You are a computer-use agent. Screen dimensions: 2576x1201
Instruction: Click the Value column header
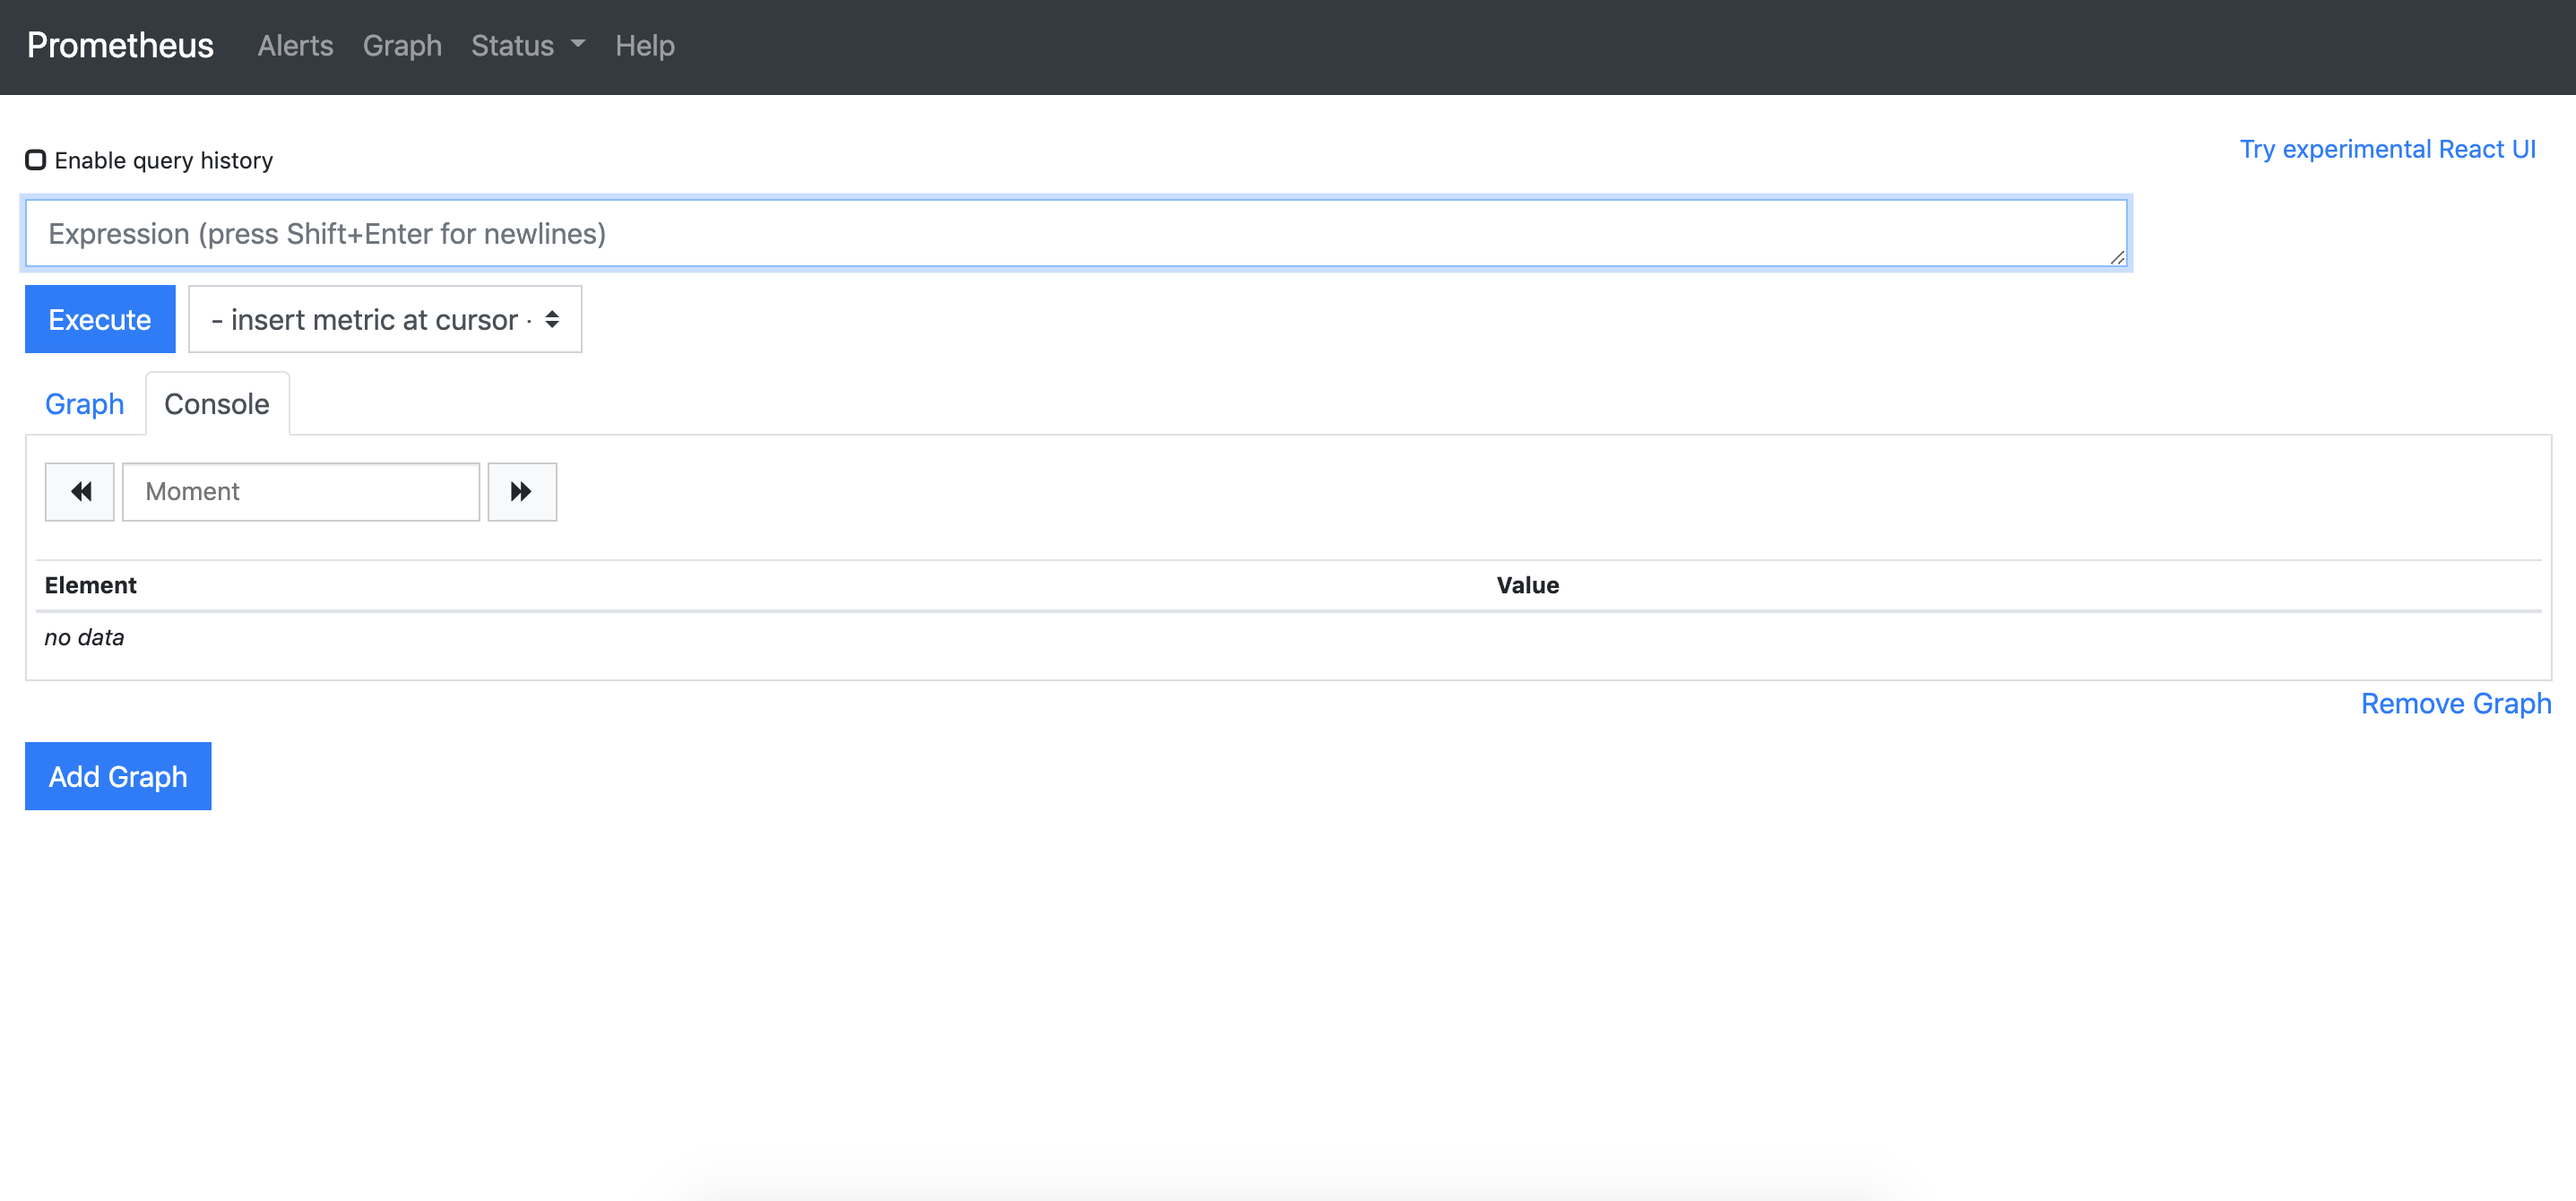click(1528, 585)
